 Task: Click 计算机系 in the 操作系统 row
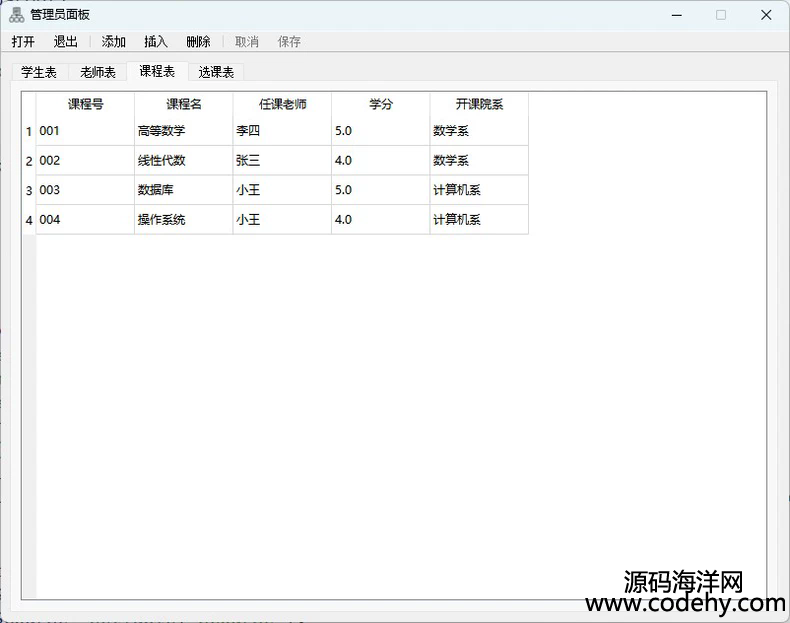(479, 220)
